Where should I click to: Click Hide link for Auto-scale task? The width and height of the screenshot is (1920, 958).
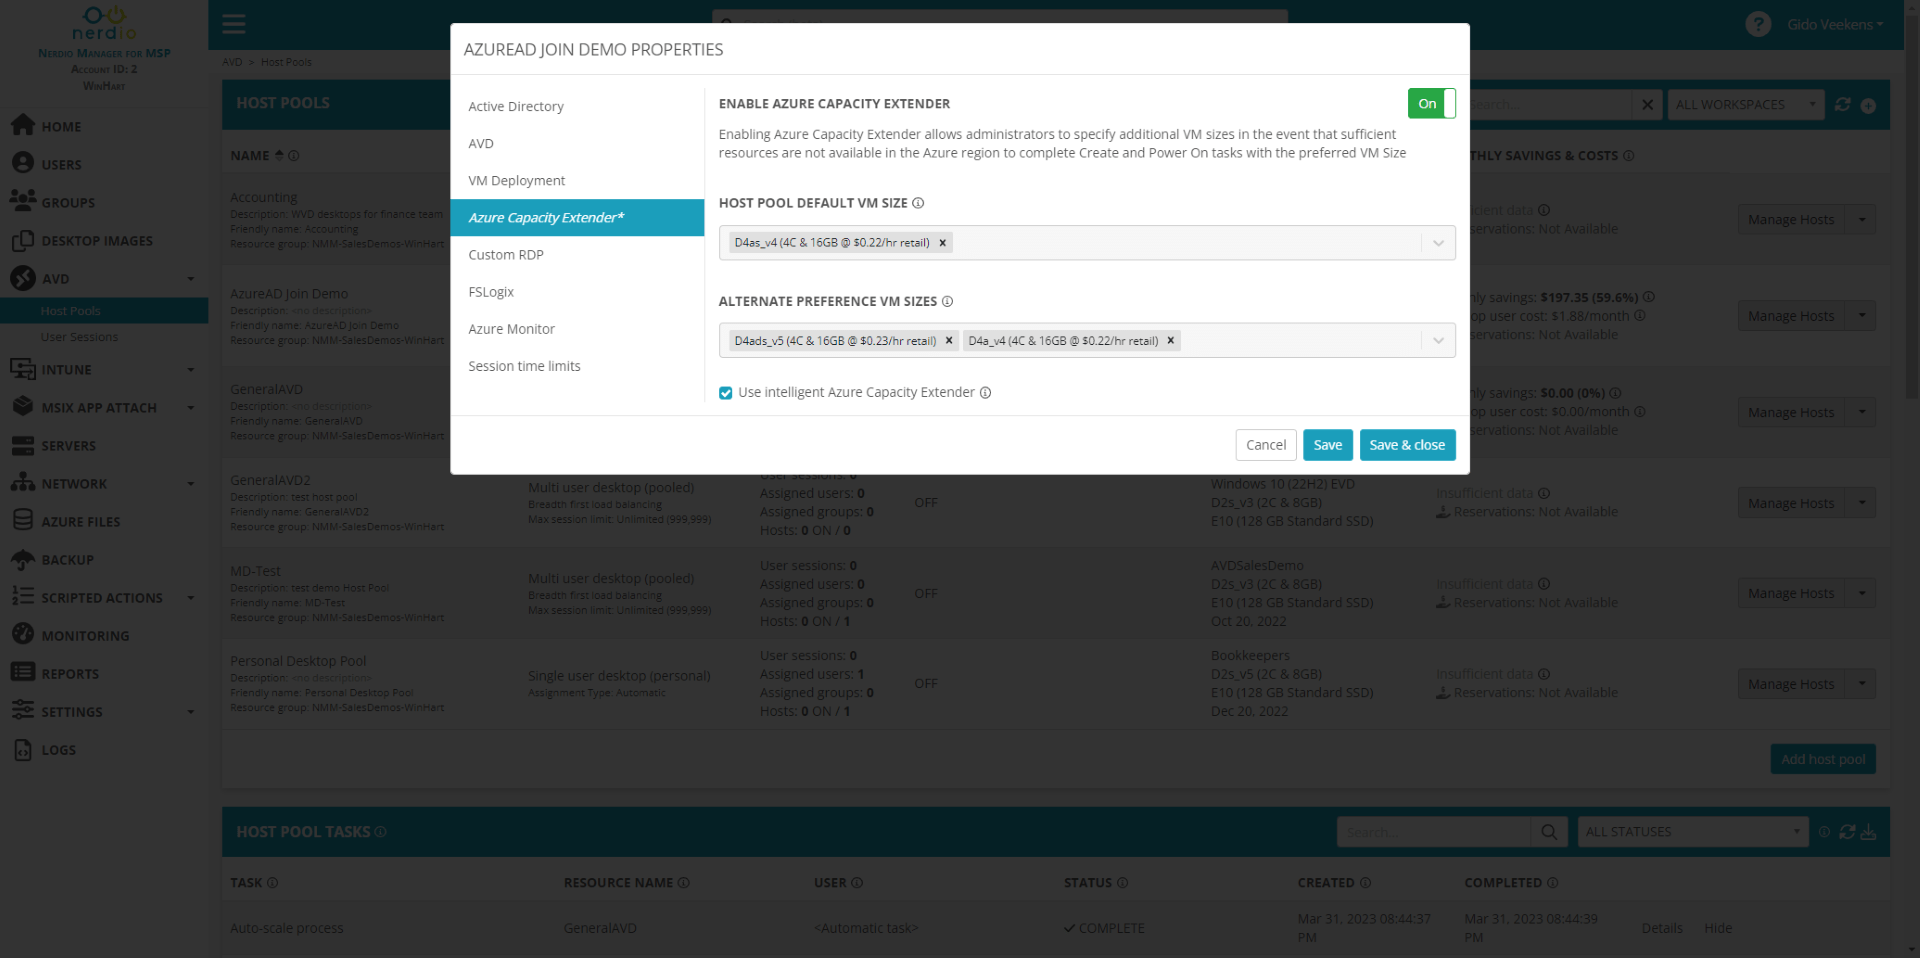point(1718,928)
